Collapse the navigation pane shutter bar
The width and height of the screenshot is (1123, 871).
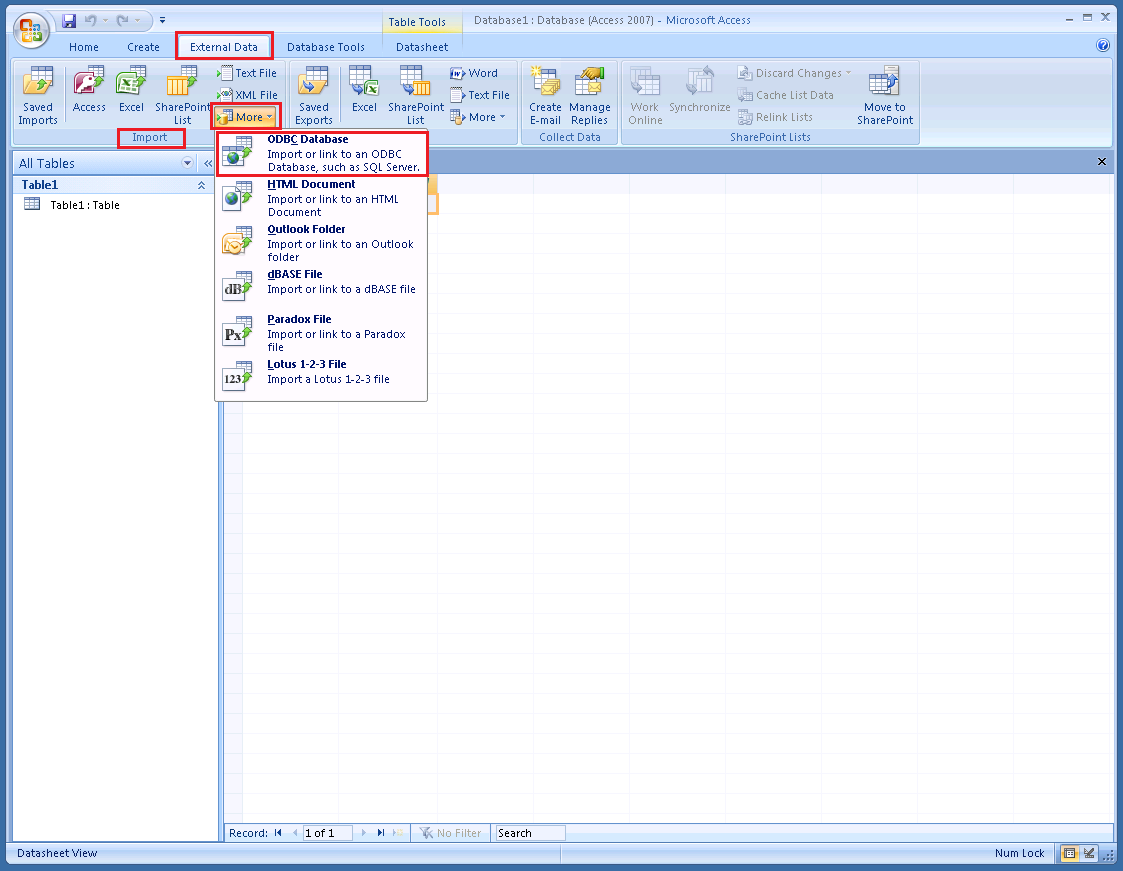pyautogui.click(x=208, y=163)
